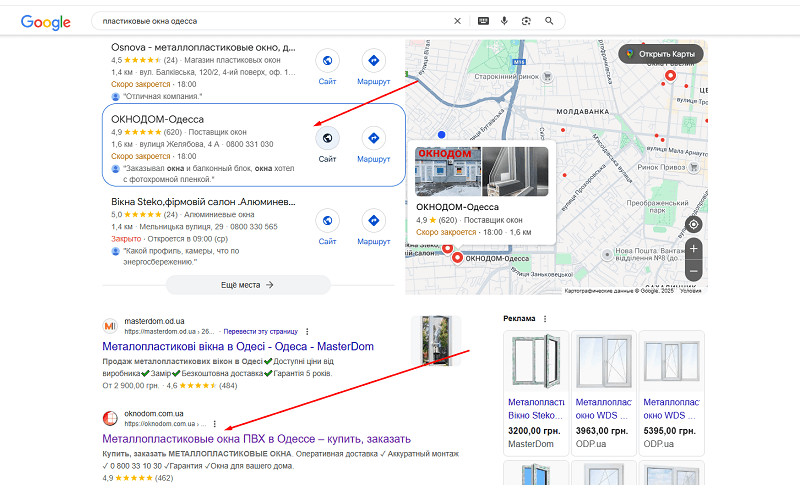Click the Нова Пошта map marker
Screen dimensions: 800x485
coord(607,254)
